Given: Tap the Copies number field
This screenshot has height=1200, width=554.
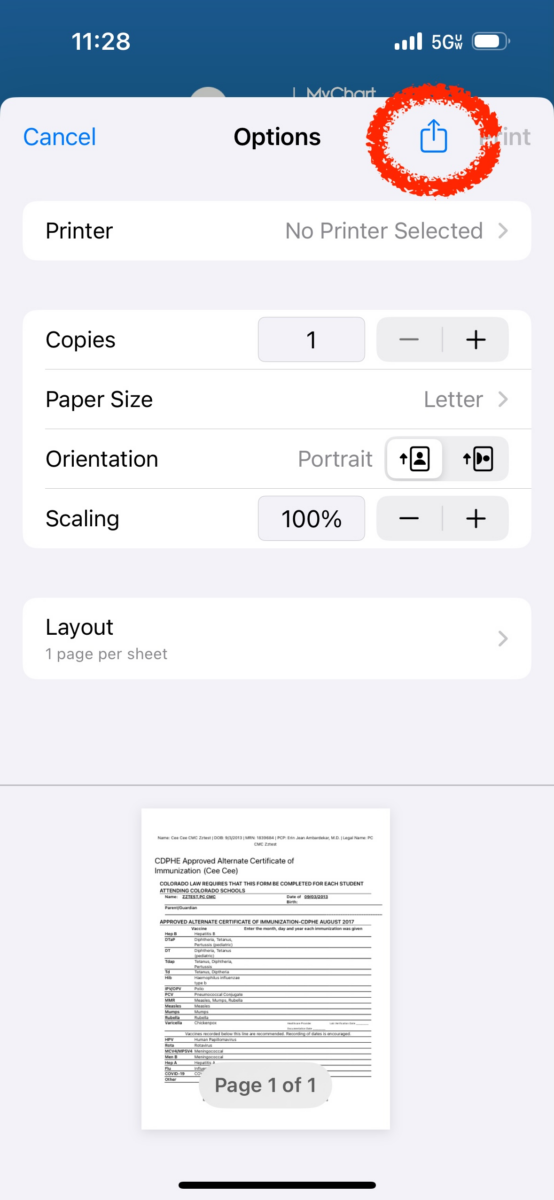Looking at the screenshot, I should 311,340.
